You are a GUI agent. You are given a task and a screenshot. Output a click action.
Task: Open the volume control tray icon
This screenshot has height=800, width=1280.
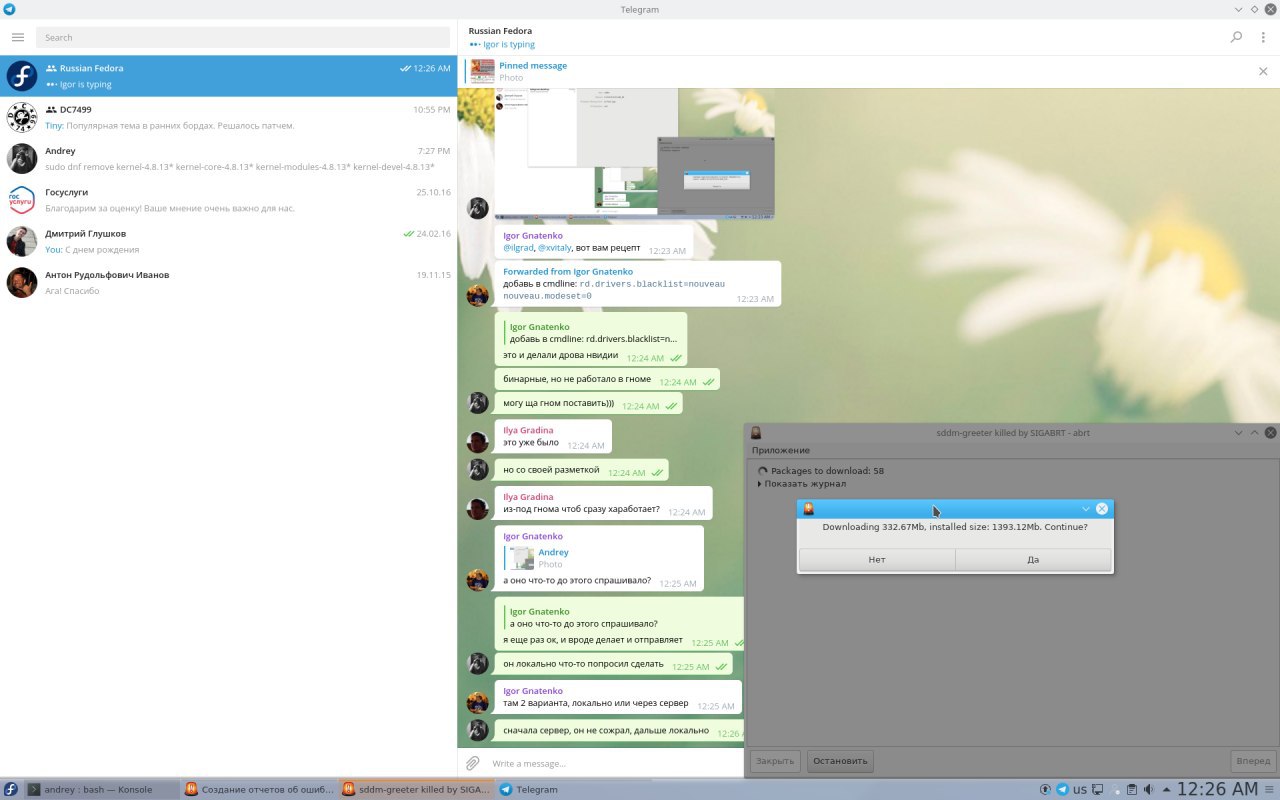(x=1148, y=789)
